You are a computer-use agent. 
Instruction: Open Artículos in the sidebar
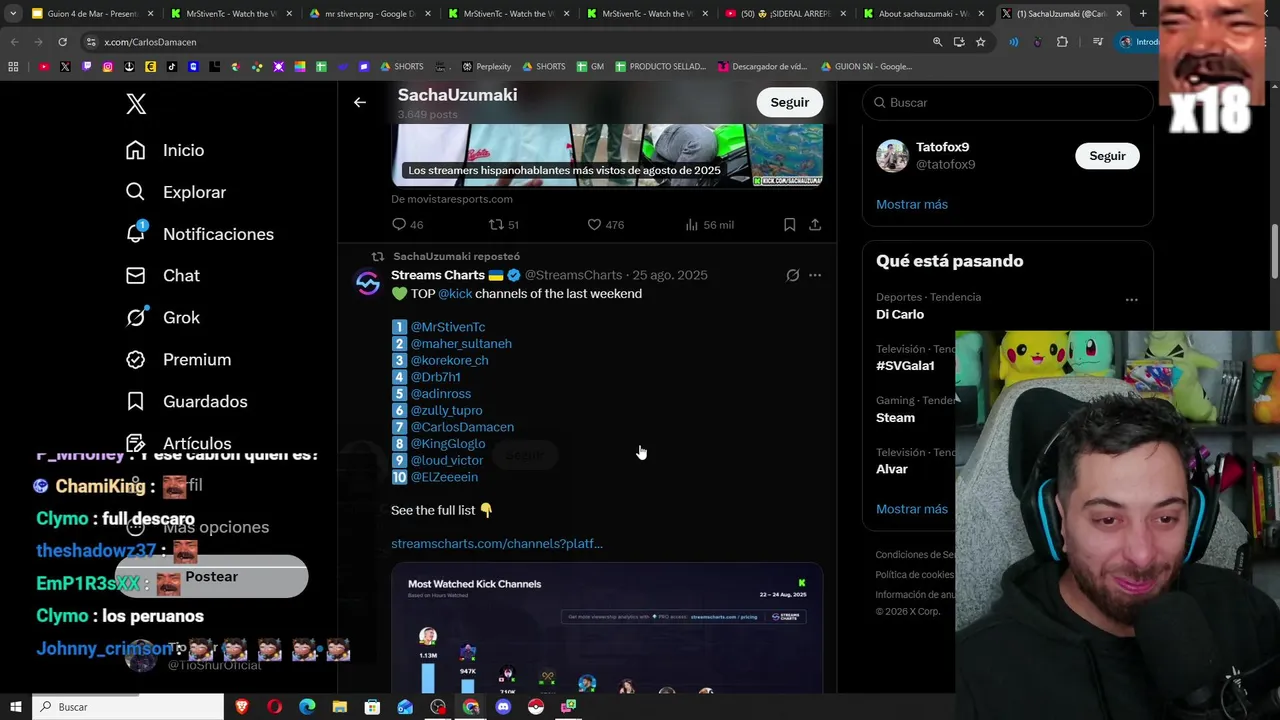(178, 443)
